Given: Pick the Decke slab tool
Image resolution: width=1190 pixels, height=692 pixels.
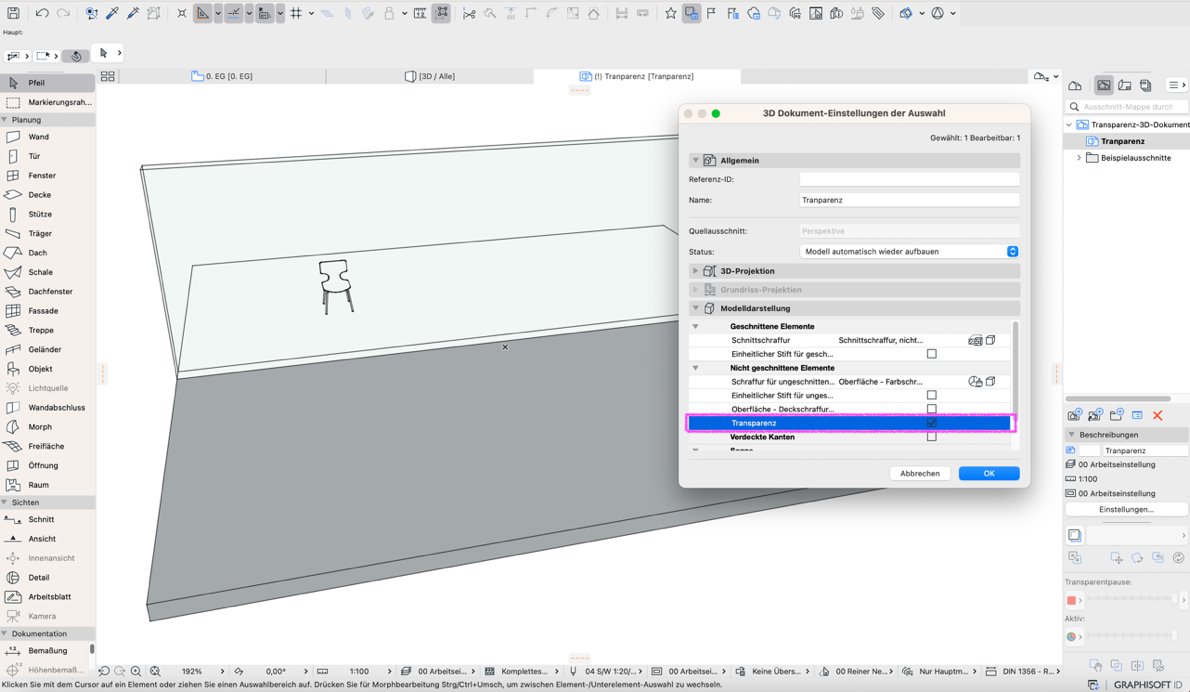Looking at the screenshot, I should point(47,194).
